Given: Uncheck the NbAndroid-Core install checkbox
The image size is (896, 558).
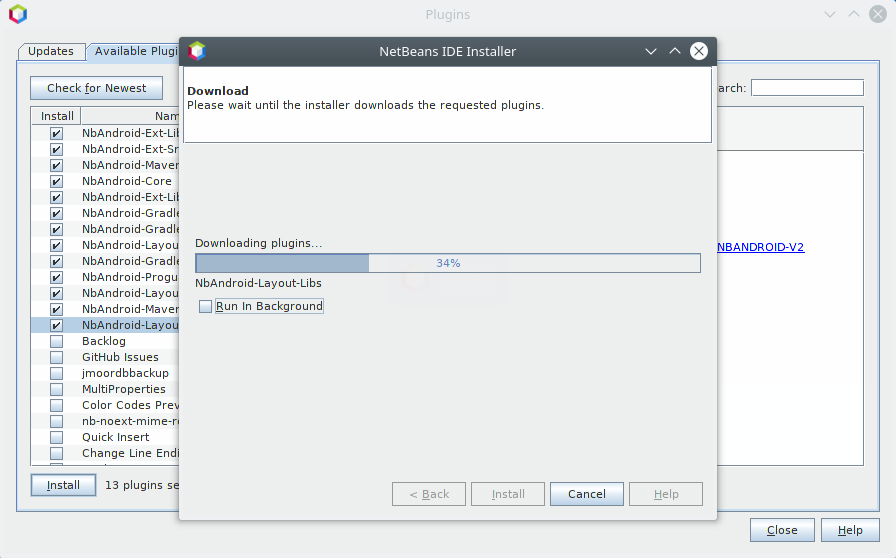Looking at the screenshot, I should coord(57,181).
